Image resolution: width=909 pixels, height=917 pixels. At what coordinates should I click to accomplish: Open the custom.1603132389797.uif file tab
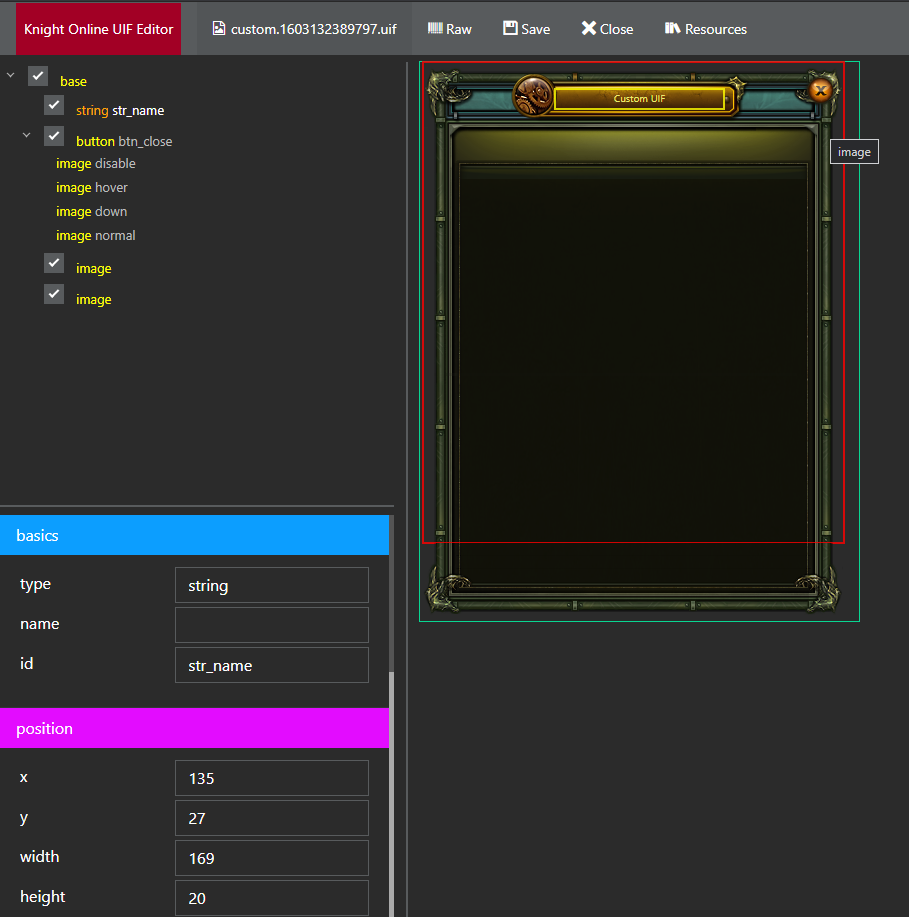304,29
